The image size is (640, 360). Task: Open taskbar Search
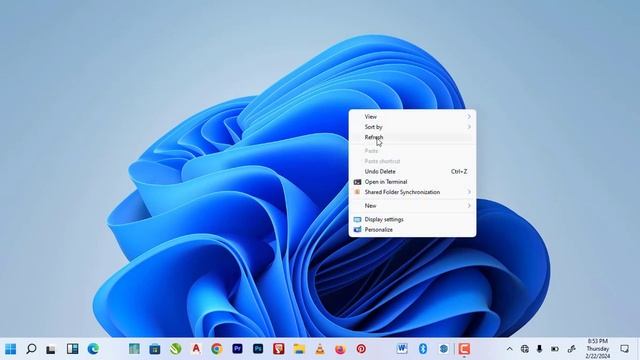(x=31, y=349)
